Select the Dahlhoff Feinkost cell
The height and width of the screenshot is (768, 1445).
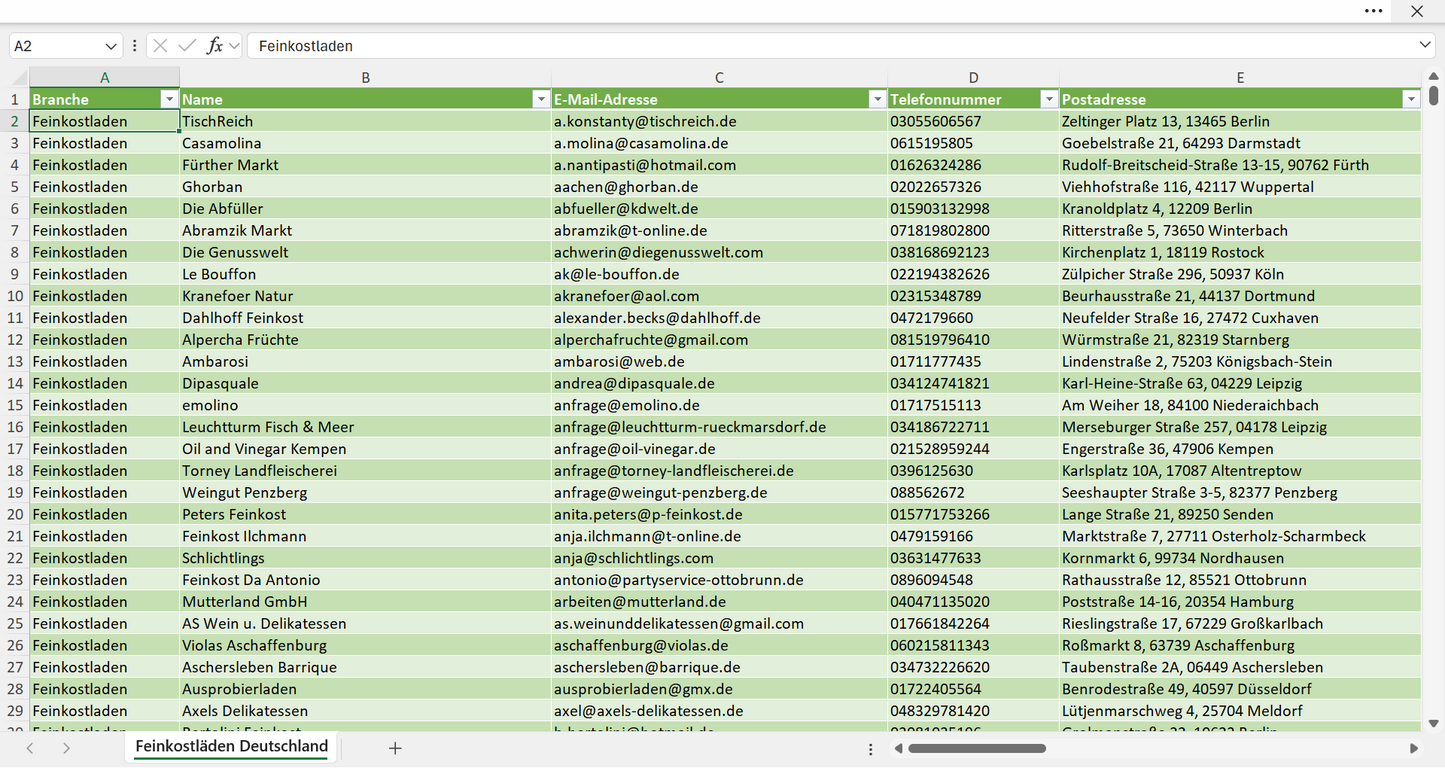[x=366, y=318]
